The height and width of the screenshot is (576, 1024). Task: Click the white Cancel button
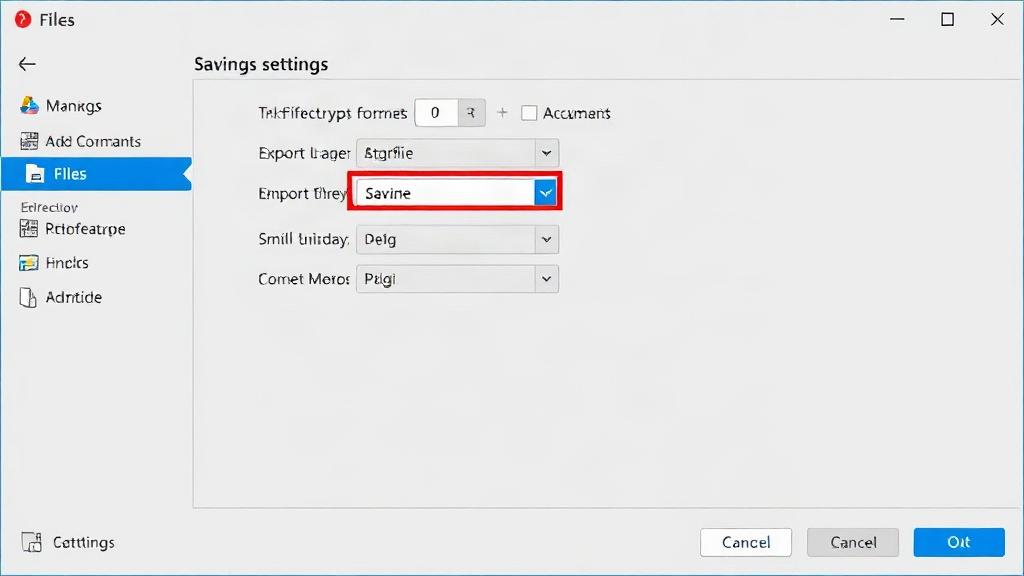pyautogui.click(x=746, y=542)
